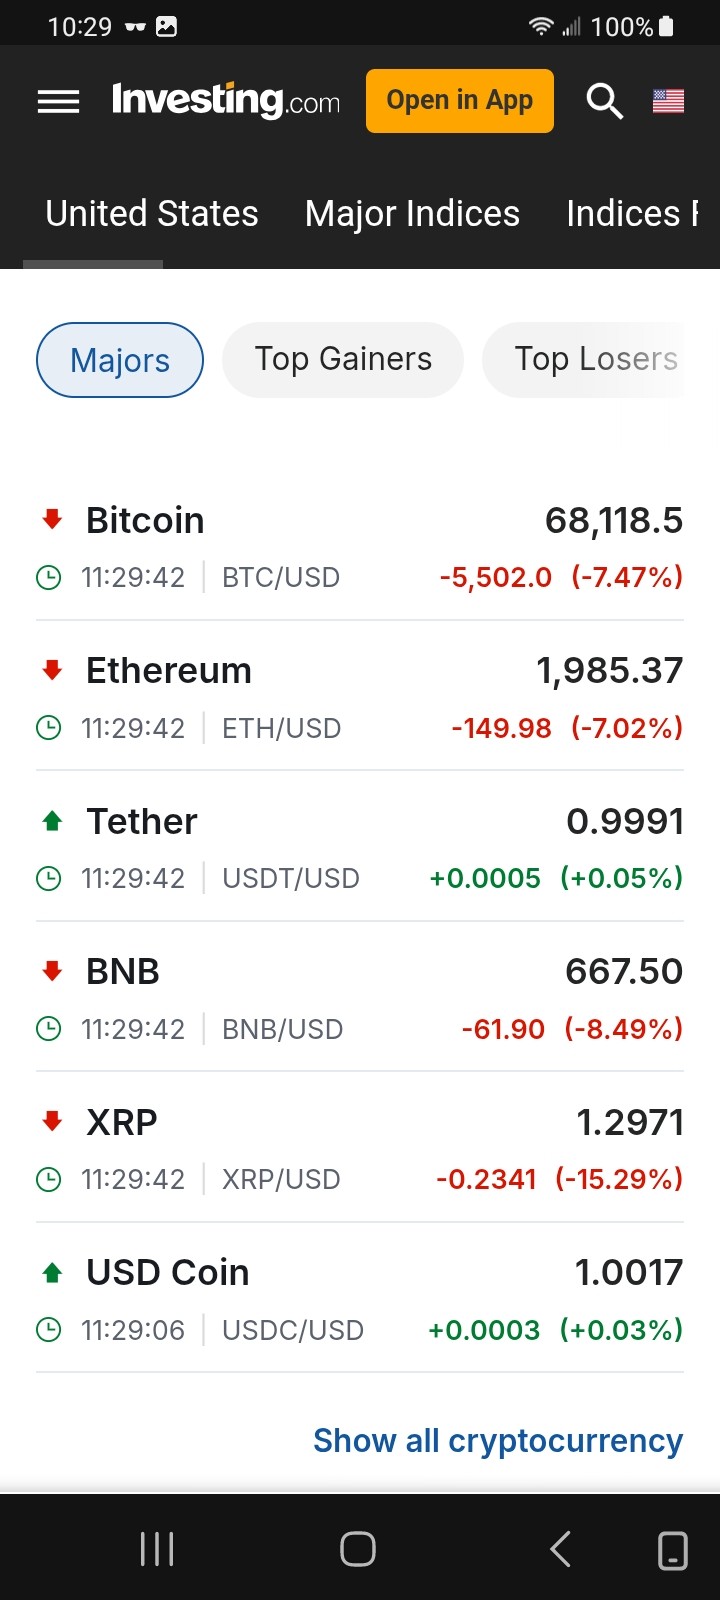Switch to the Major Indices tab
720x1600 pixels.
[412, 214]
